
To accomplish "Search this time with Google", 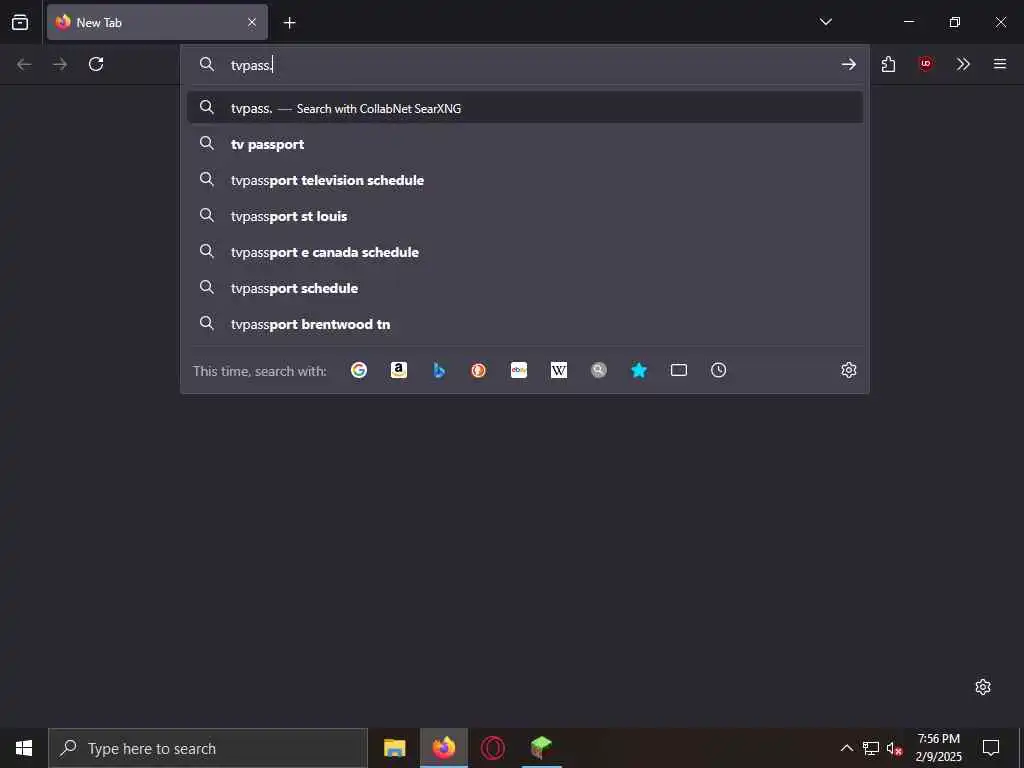I will [359, 370].
